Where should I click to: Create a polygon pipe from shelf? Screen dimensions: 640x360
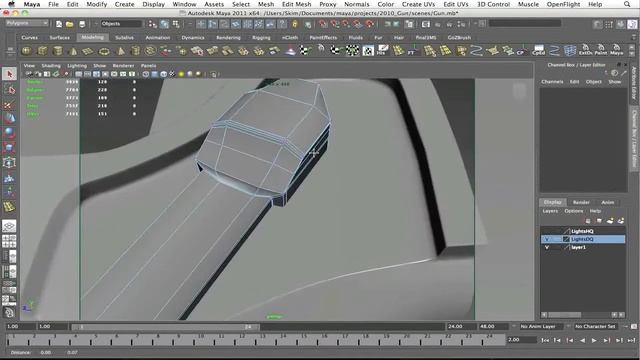point(136,51)
